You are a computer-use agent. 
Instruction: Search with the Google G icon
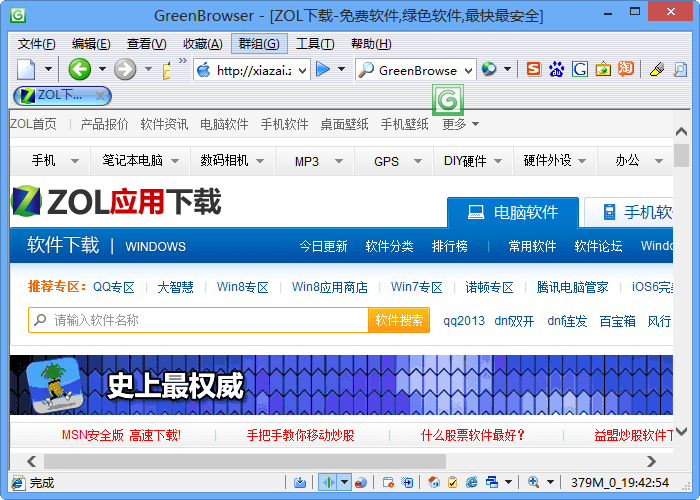(580, 69)
